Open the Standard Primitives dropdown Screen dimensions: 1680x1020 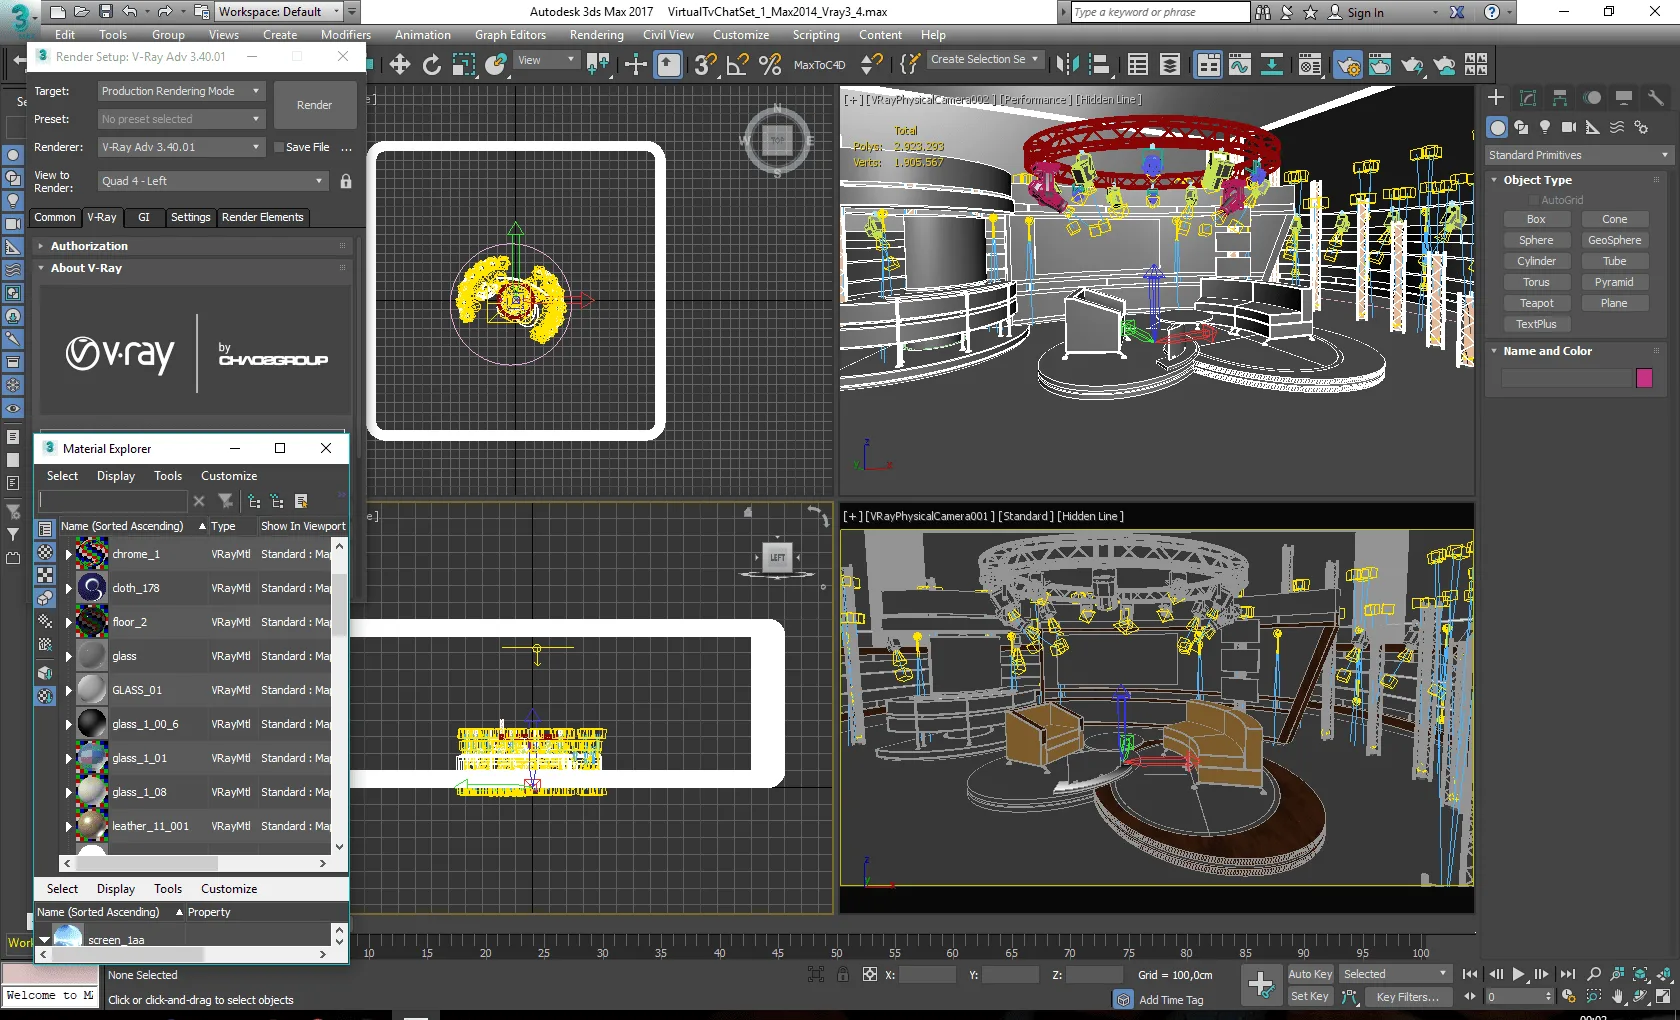pyautogui.click(x=1577, y=155)
